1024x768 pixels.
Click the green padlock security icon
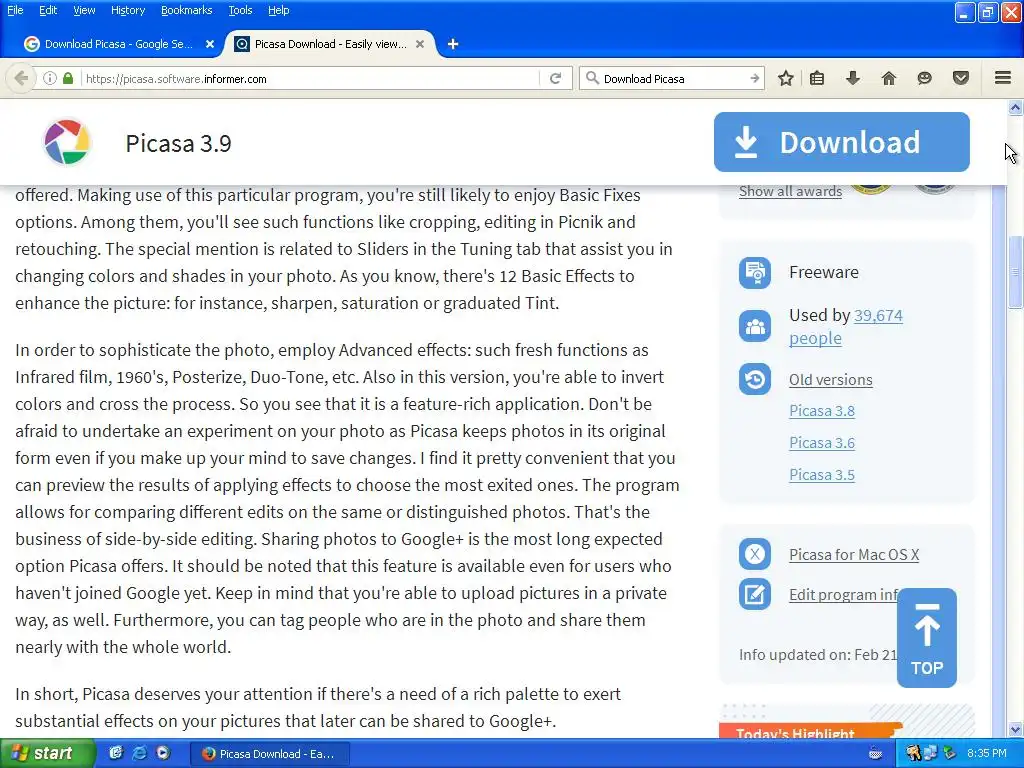tap(68, 78)
